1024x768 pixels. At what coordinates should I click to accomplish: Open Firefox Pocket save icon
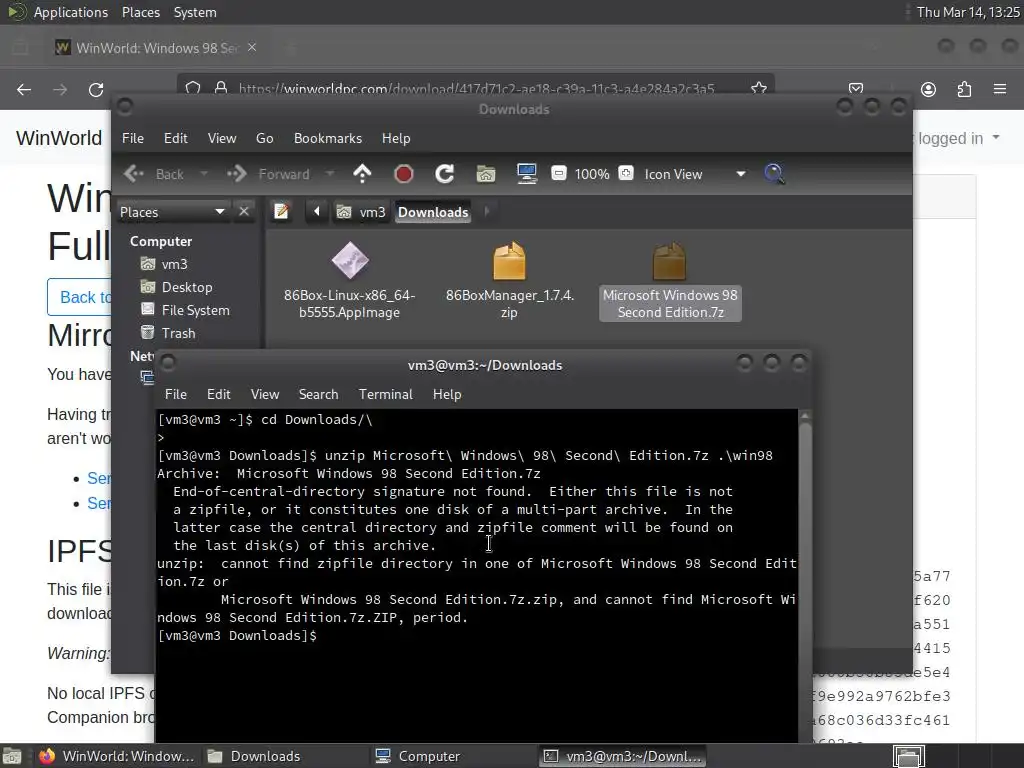pos(856,89)
